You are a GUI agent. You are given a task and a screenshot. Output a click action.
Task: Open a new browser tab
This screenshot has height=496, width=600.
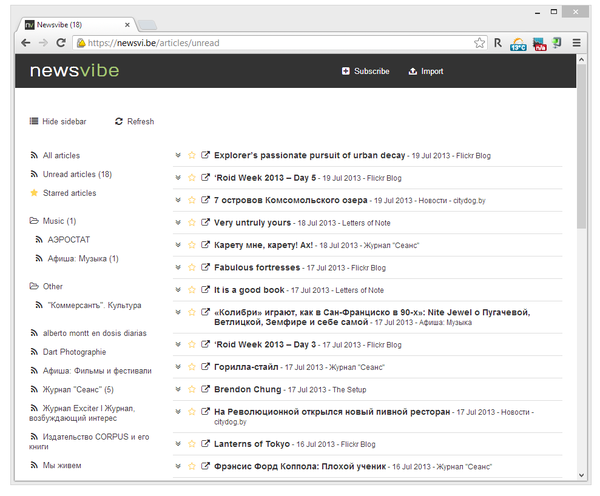pyautogui.click(x=147, y=25)
